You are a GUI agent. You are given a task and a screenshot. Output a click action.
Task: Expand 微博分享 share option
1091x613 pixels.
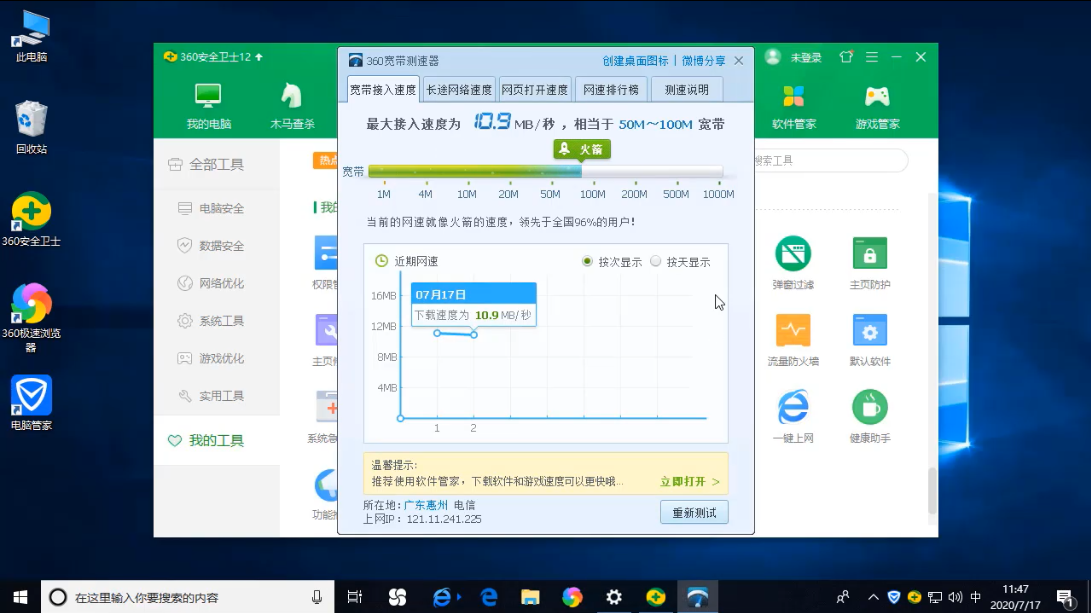tap(704, 61)
